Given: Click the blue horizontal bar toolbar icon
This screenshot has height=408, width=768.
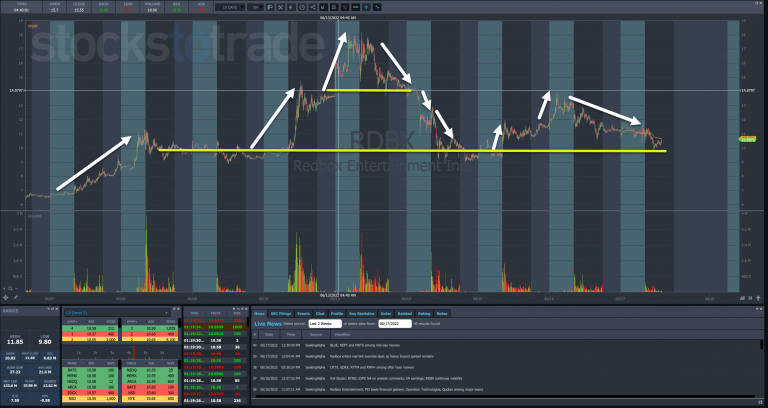Looking at the screenshot, I should coord(356,7).
